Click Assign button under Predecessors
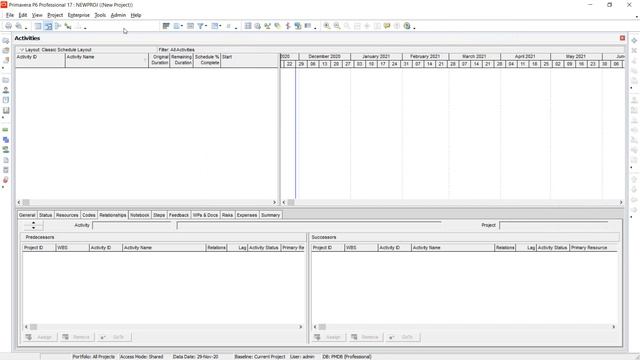 click(40, 337)
